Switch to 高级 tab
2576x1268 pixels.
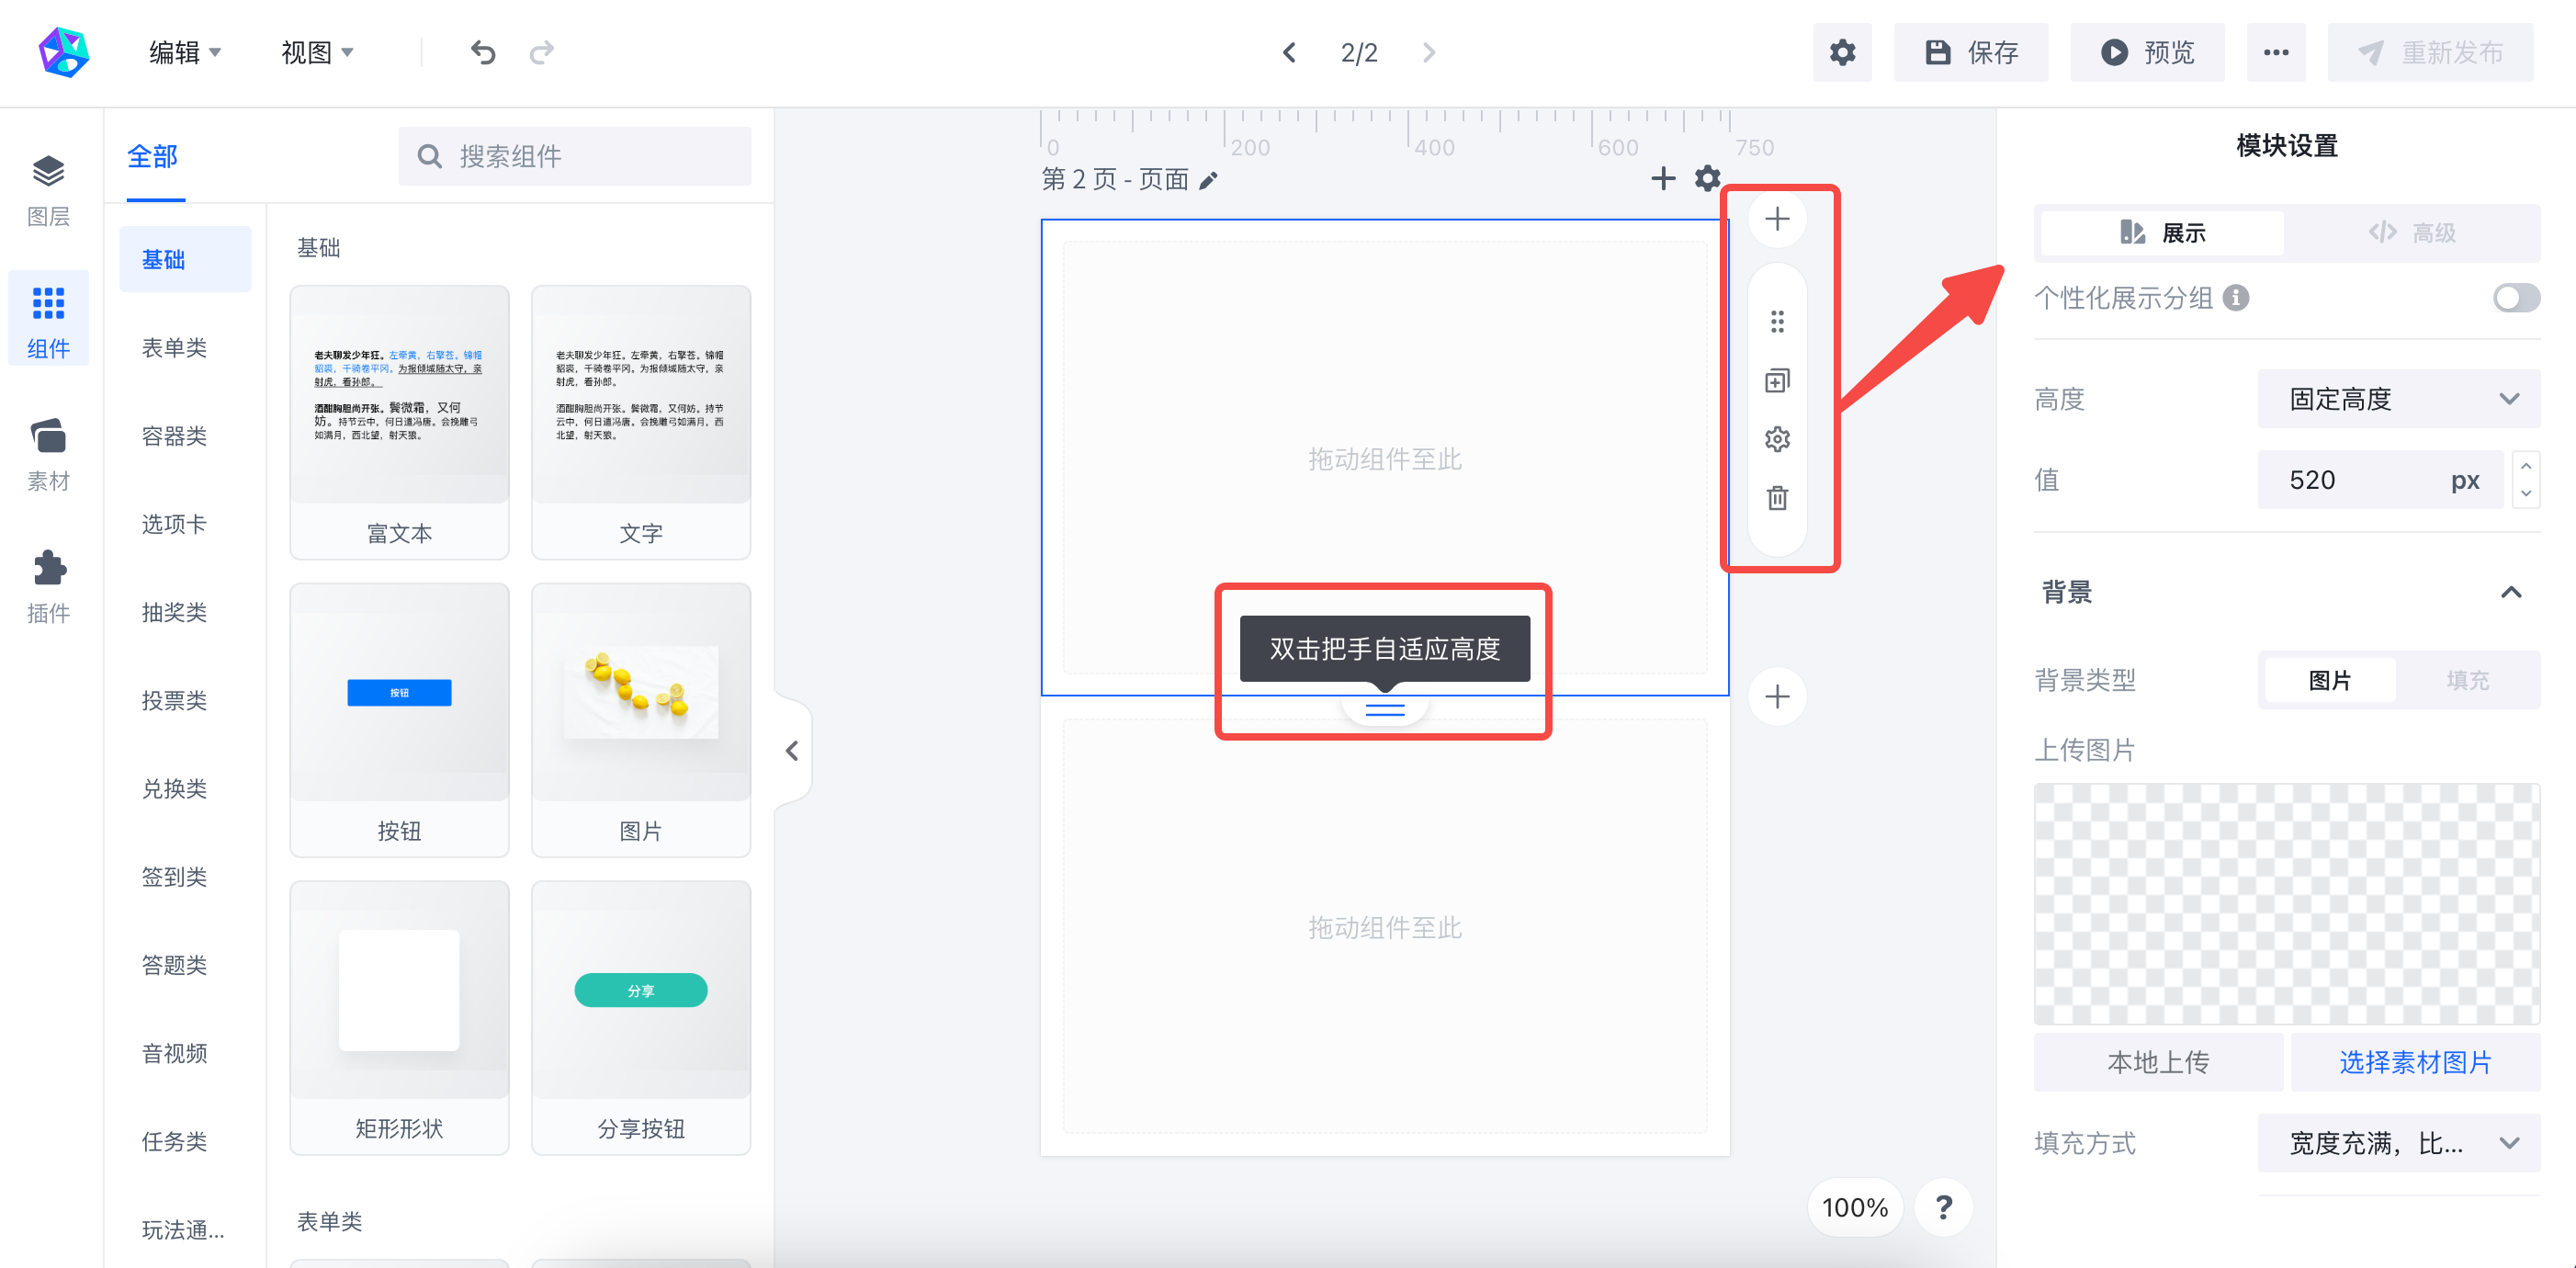[2411, 233]
